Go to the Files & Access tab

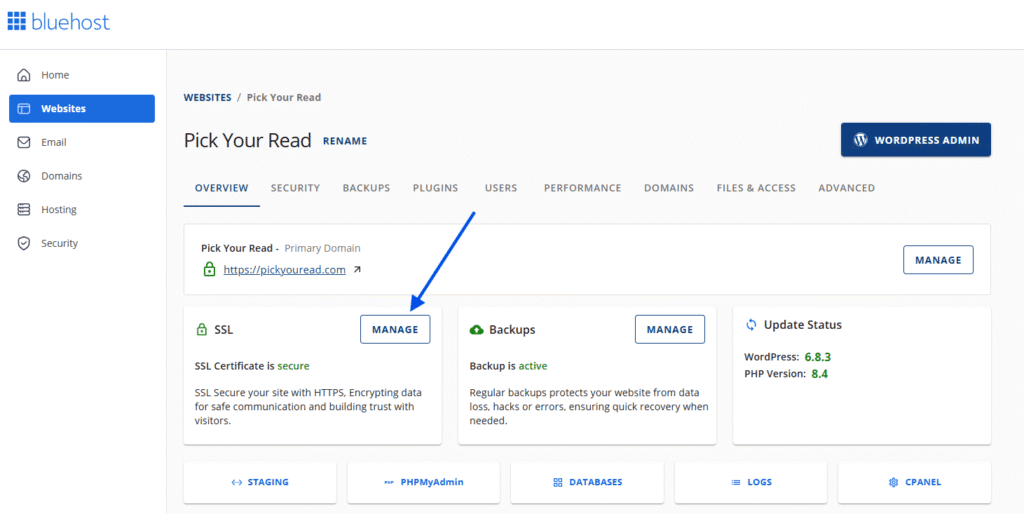coord(756,188)
